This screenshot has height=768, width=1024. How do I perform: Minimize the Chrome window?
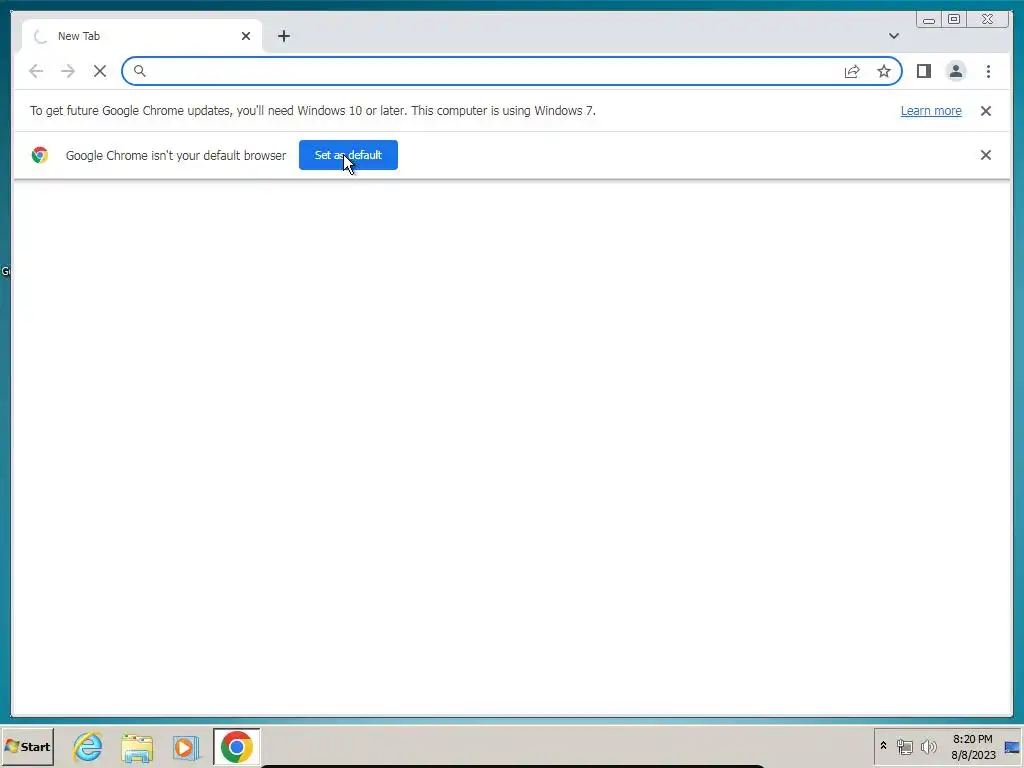[x=929, y=20]
